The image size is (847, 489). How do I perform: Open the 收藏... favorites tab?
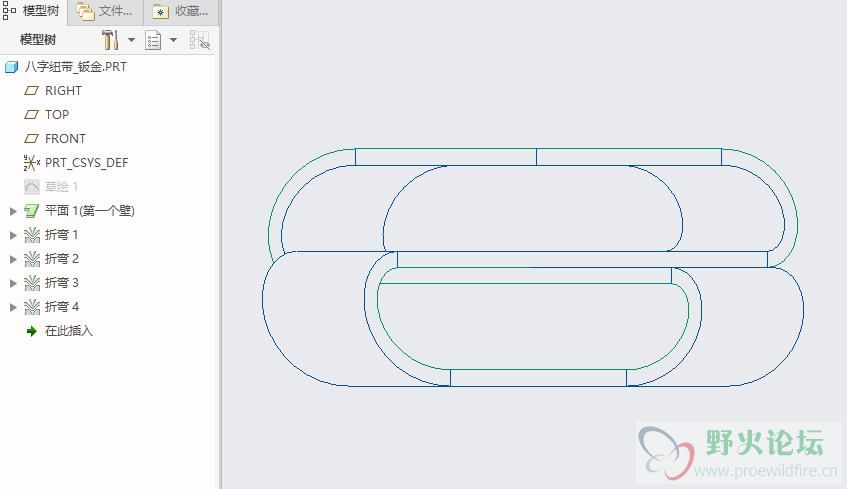click(x=180, y=11)
